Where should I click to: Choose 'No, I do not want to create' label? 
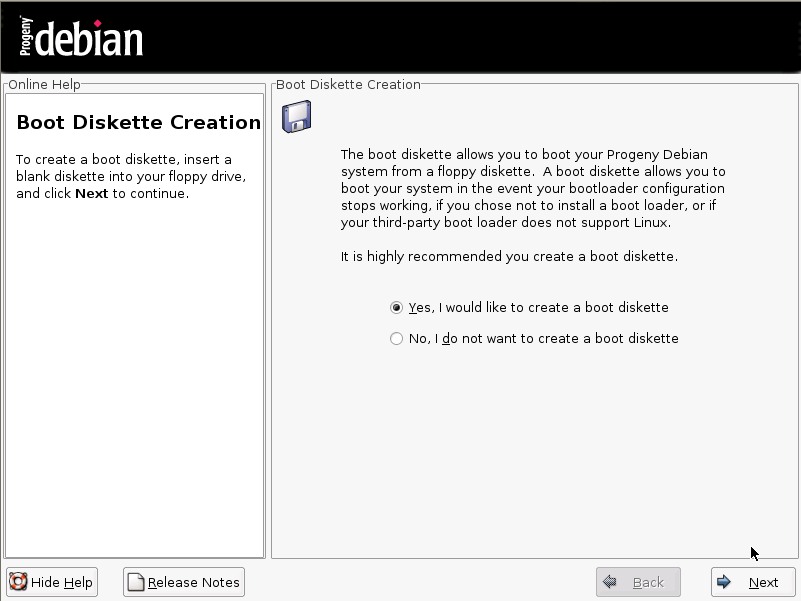tap(543, 339)
